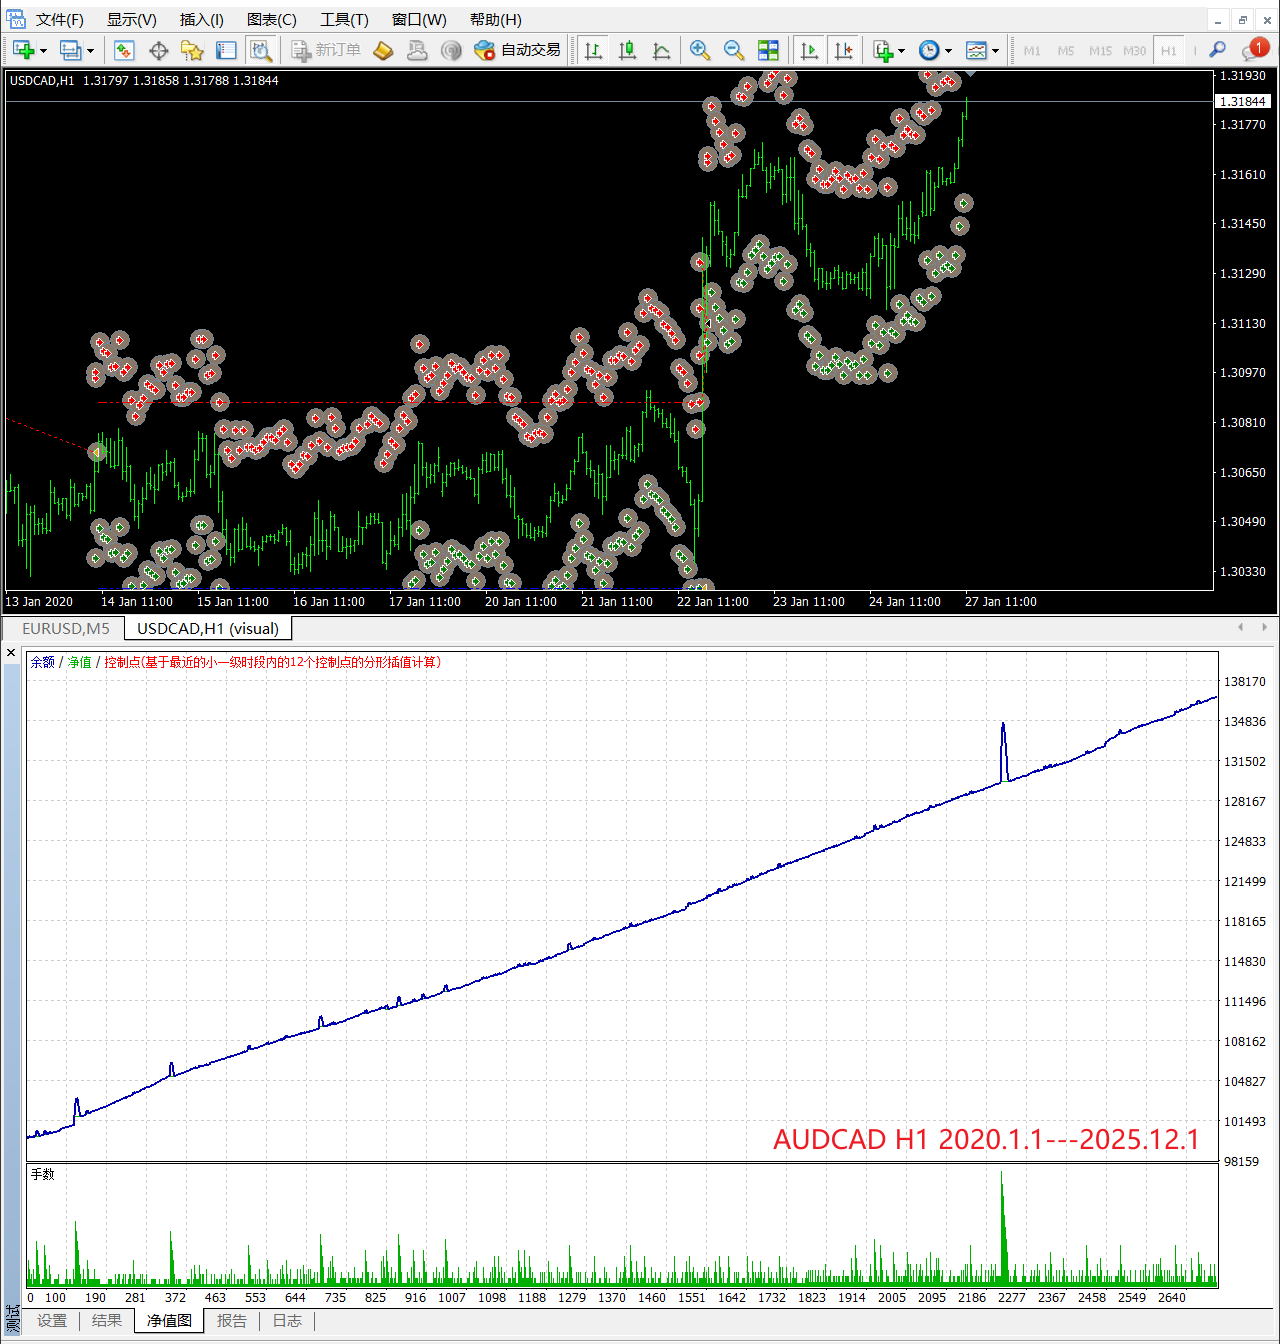Image resolution: width=1280 pixels, height=1344 pixels.
Task: Click the zoom out magnifier icon
Action: (734, 50)
